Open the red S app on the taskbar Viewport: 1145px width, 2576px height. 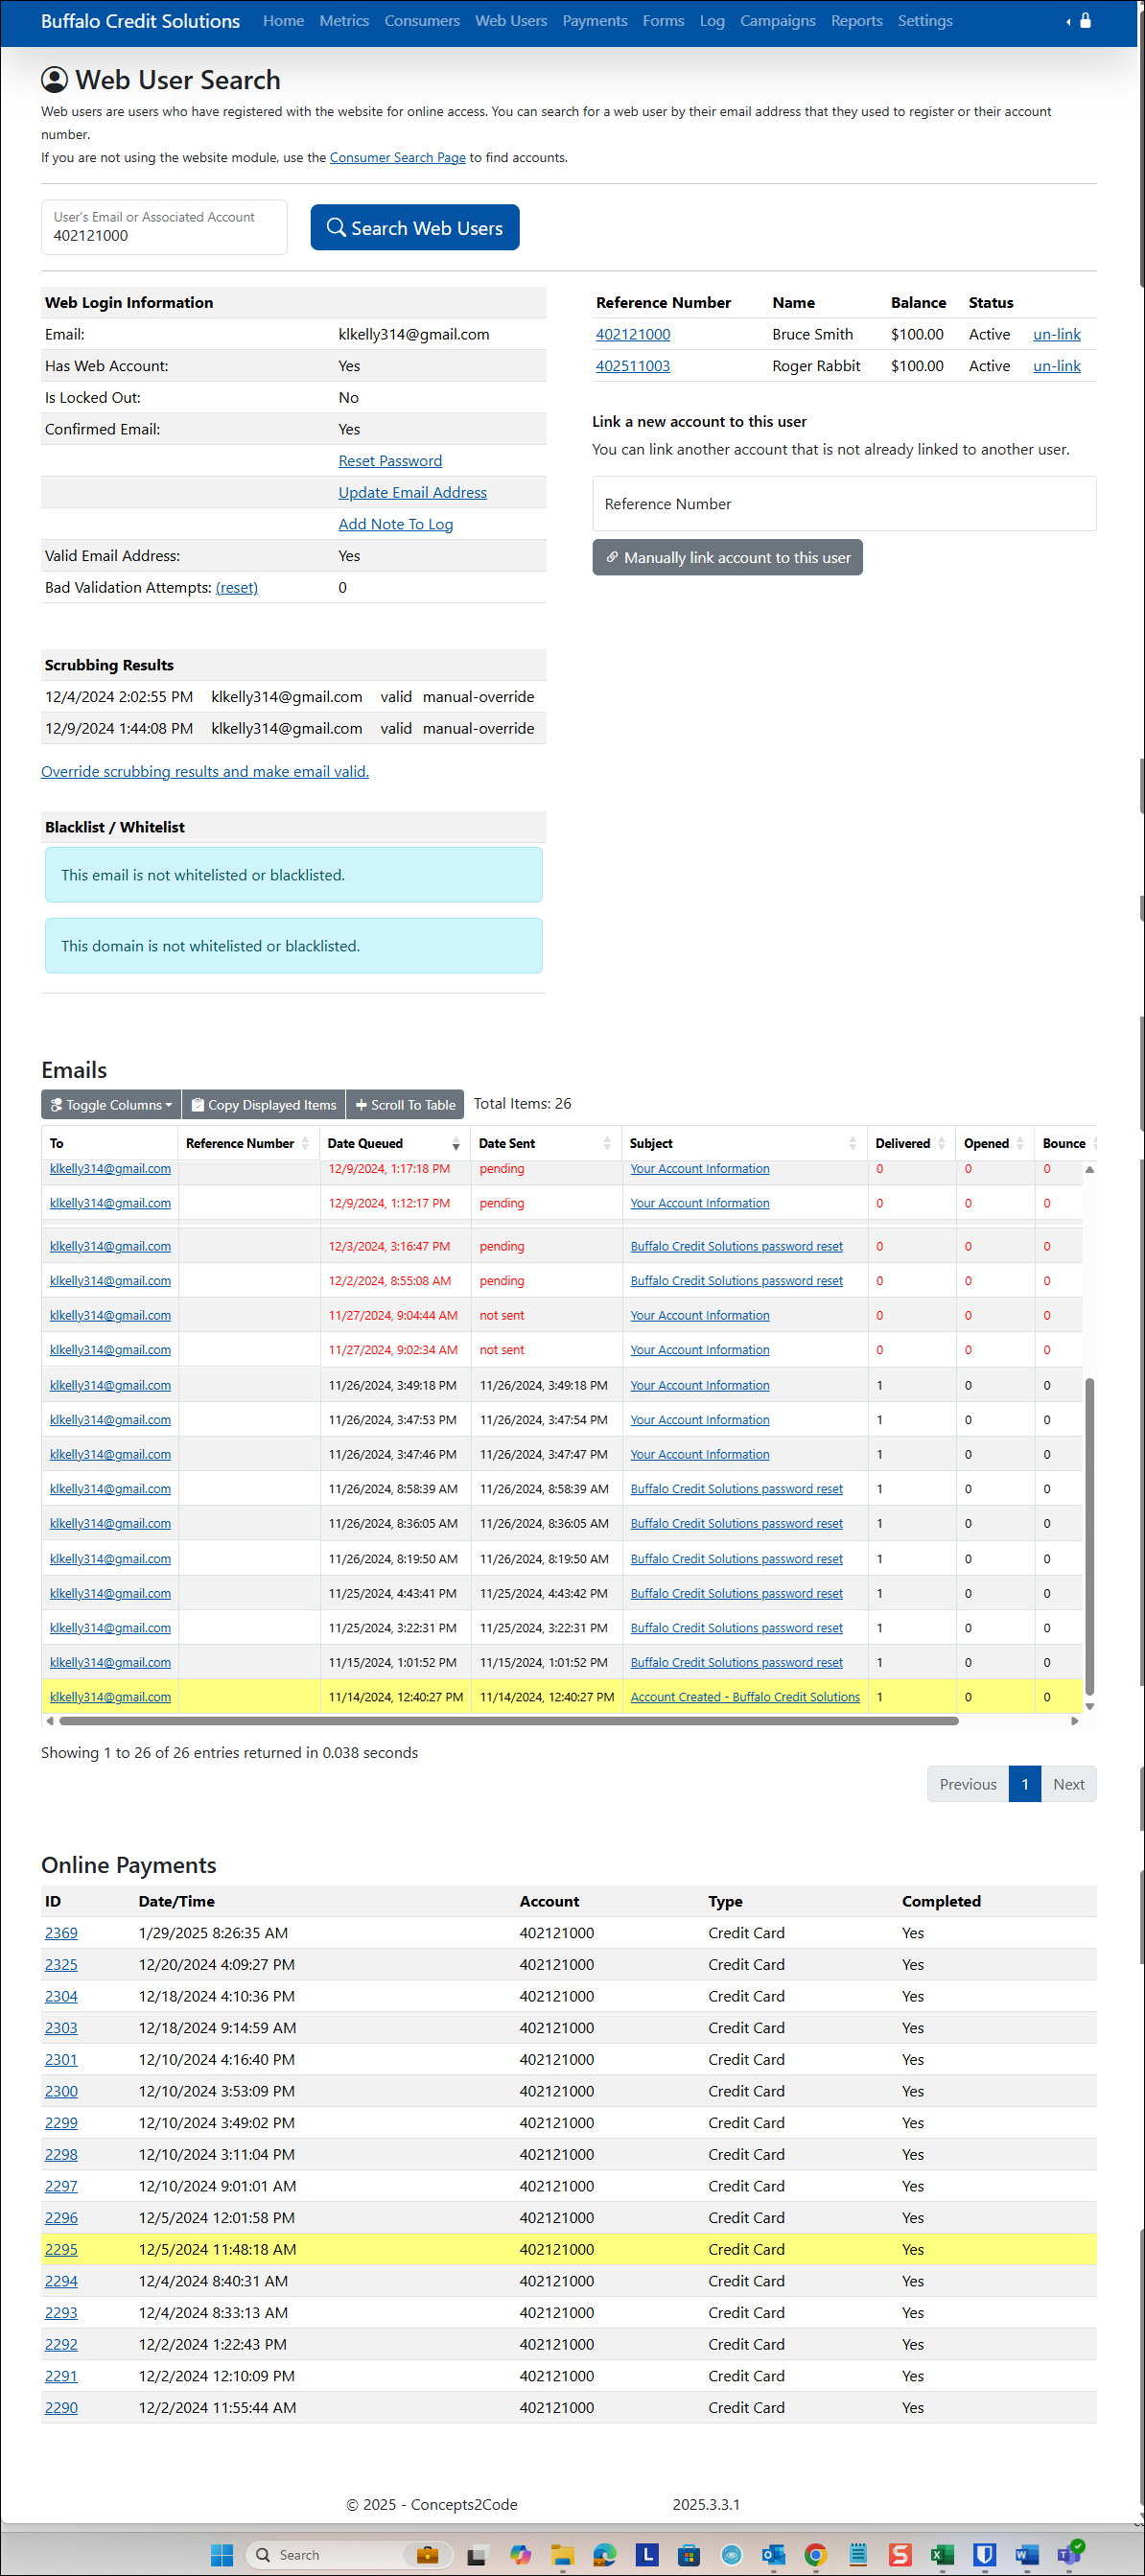click(900, 2555)
